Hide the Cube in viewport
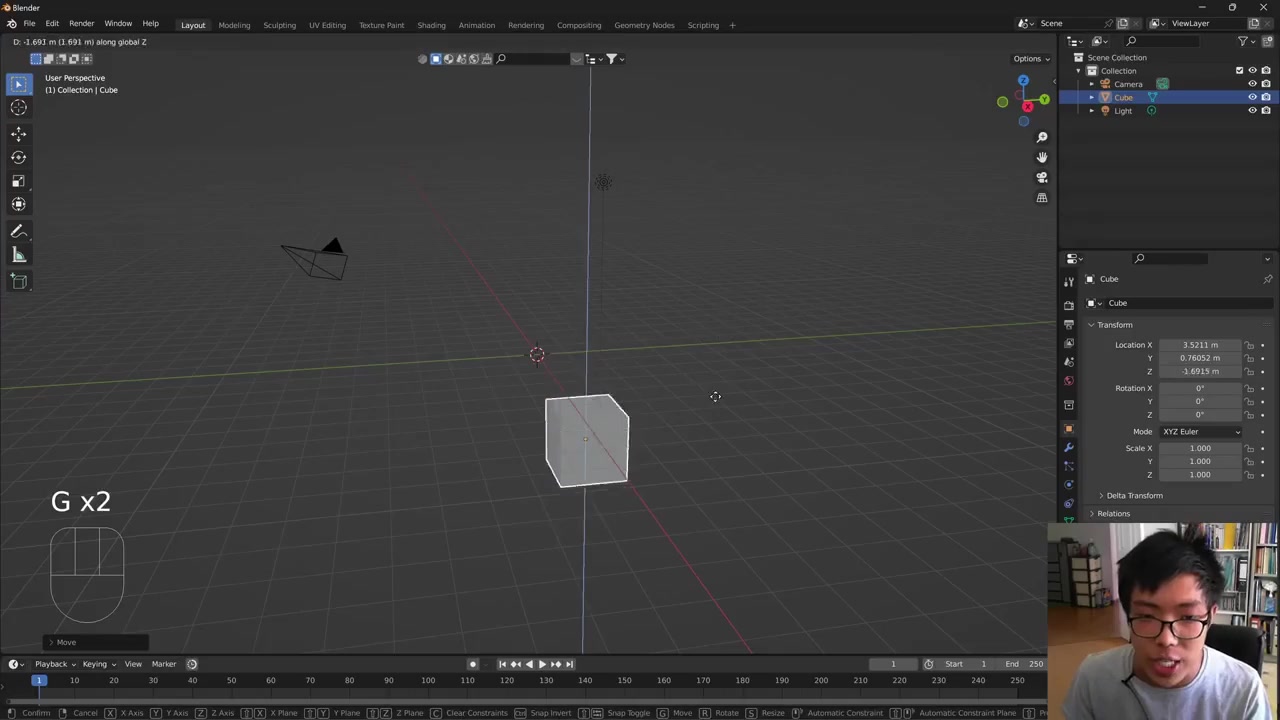Screen dimensions: 1280x720 click(x=1252, y=98)
